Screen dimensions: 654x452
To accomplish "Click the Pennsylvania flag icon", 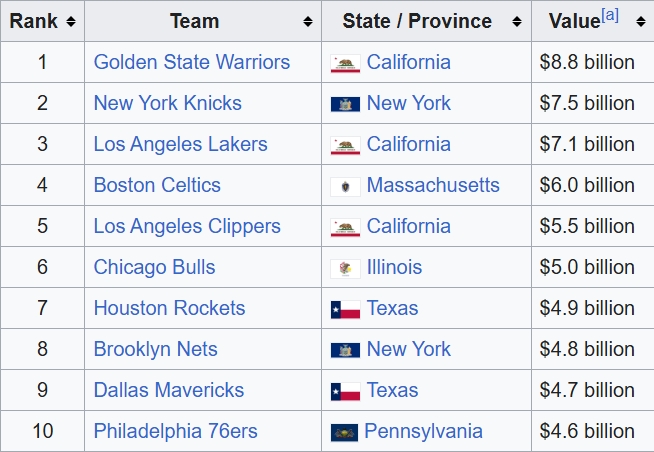I will click(x=344, y=432).
